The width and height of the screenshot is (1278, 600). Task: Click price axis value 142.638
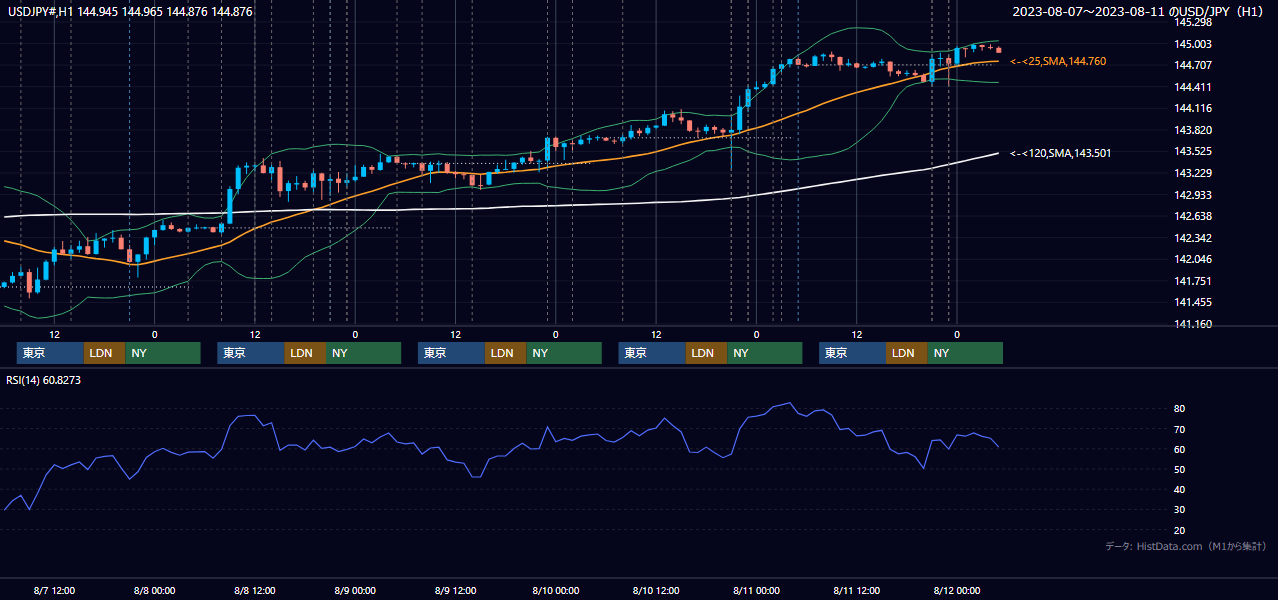[x=1193, y=216]
